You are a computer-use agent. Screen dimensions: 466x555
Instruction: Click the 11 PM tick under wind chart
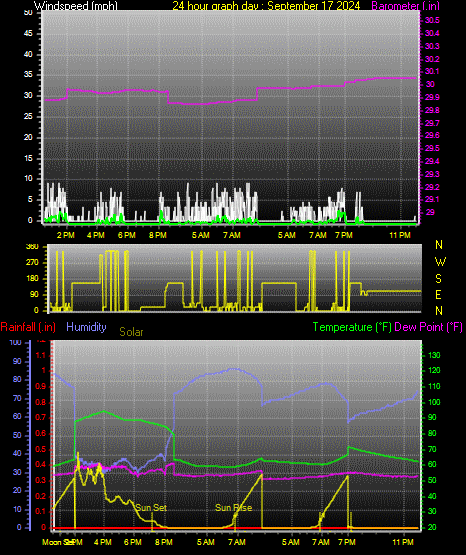(400, 235)
